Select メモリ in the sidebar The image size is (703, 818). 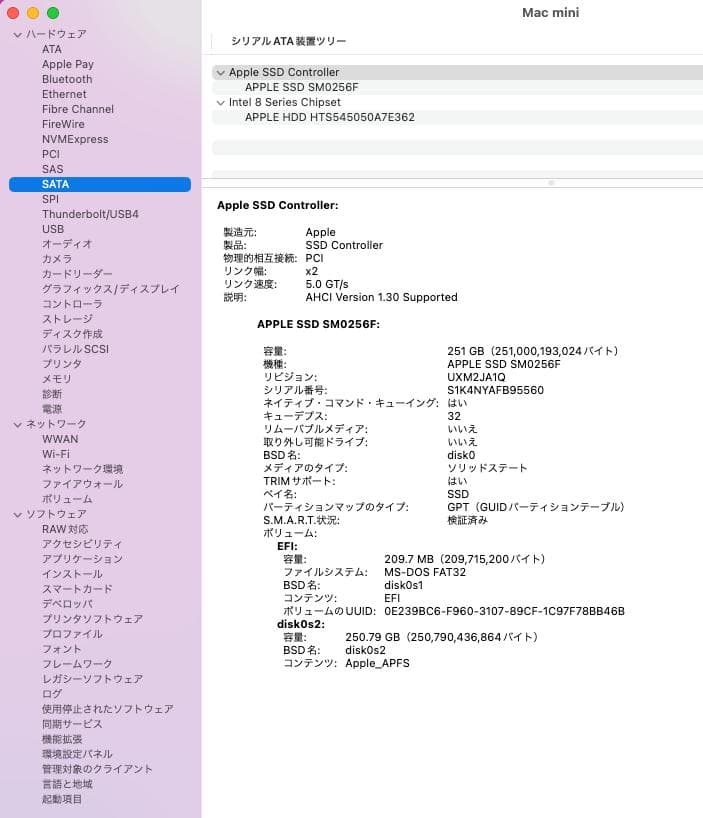(x=56, y=379)
